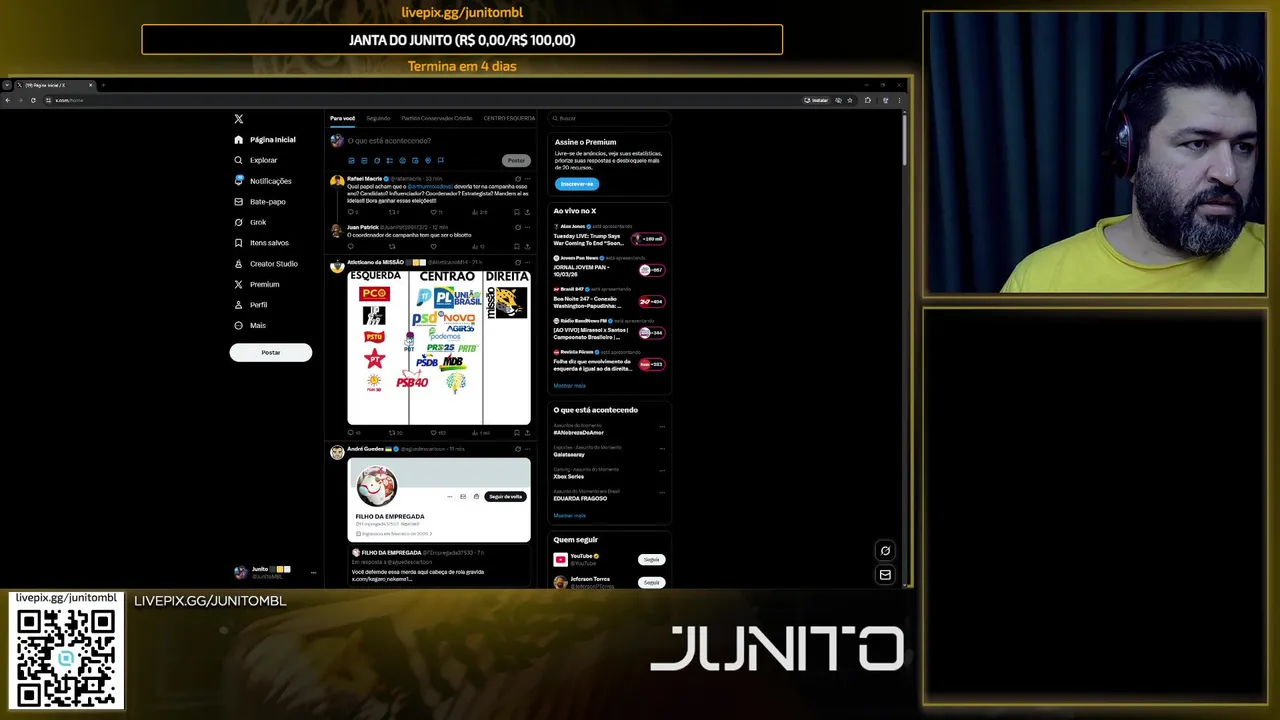The width and height of the screenshot is (1280, 720).
Task: Open more options on Juan Patrick reply
Action: tap(527, 227)
